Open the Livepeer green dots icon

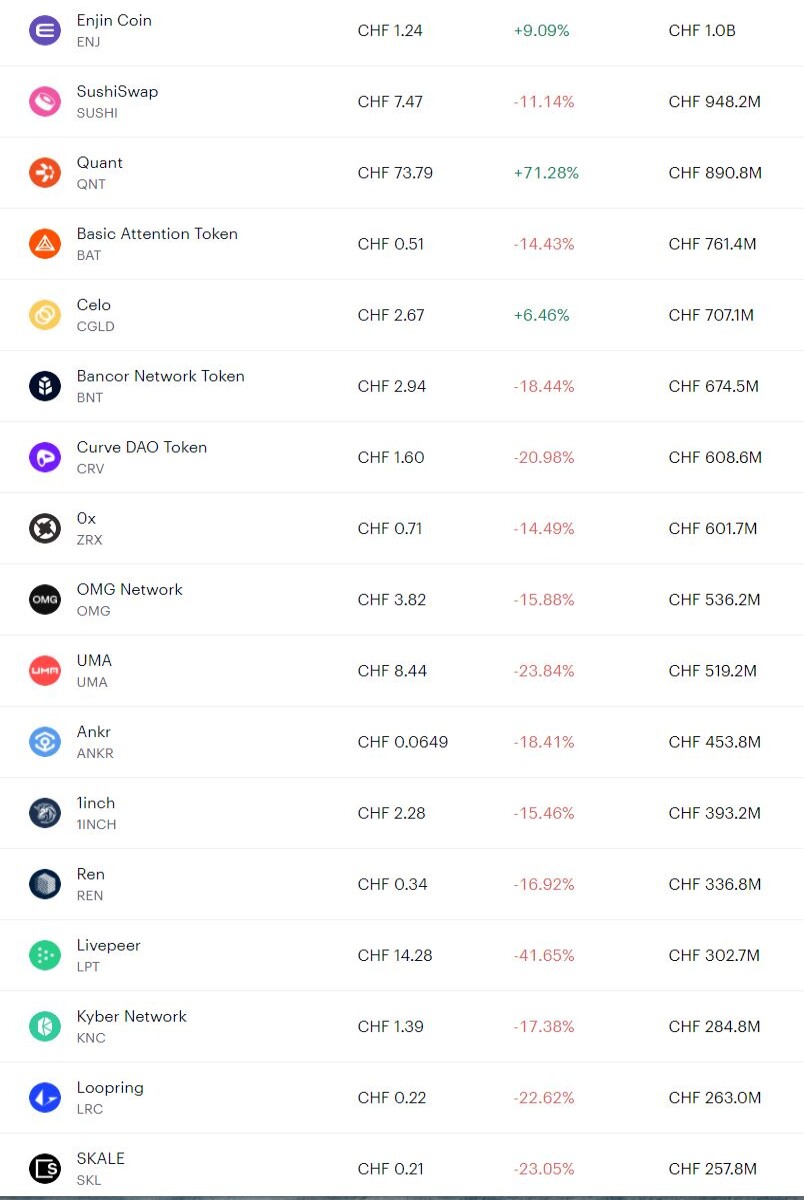45,955
